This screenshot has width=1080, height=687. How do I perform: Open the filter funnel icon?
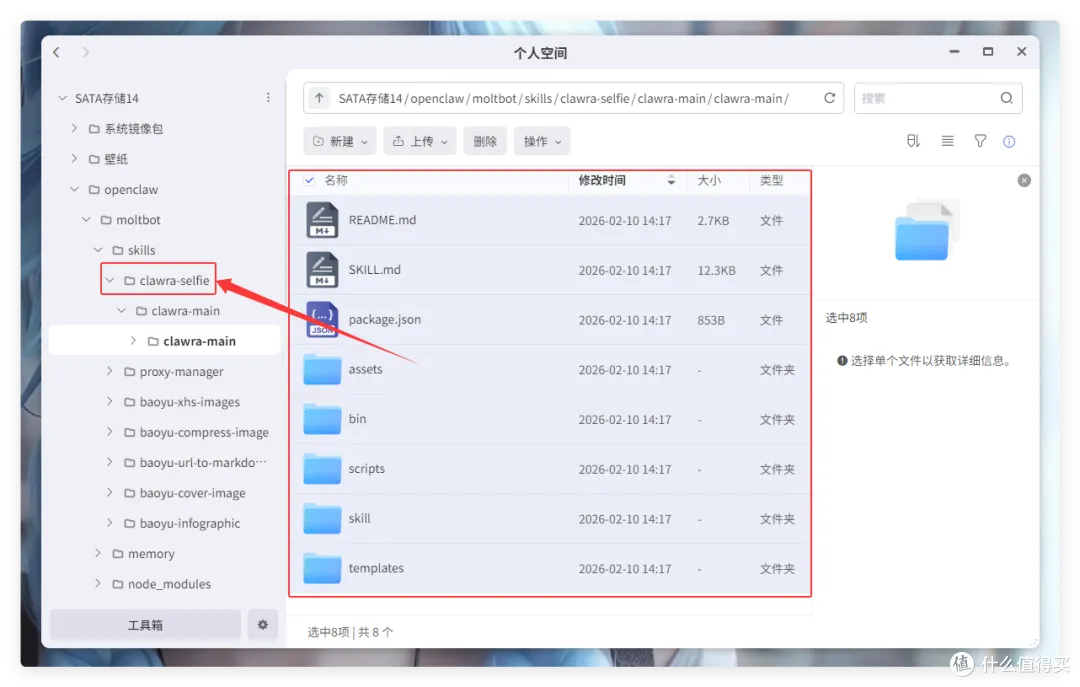[x=980, y=141]
